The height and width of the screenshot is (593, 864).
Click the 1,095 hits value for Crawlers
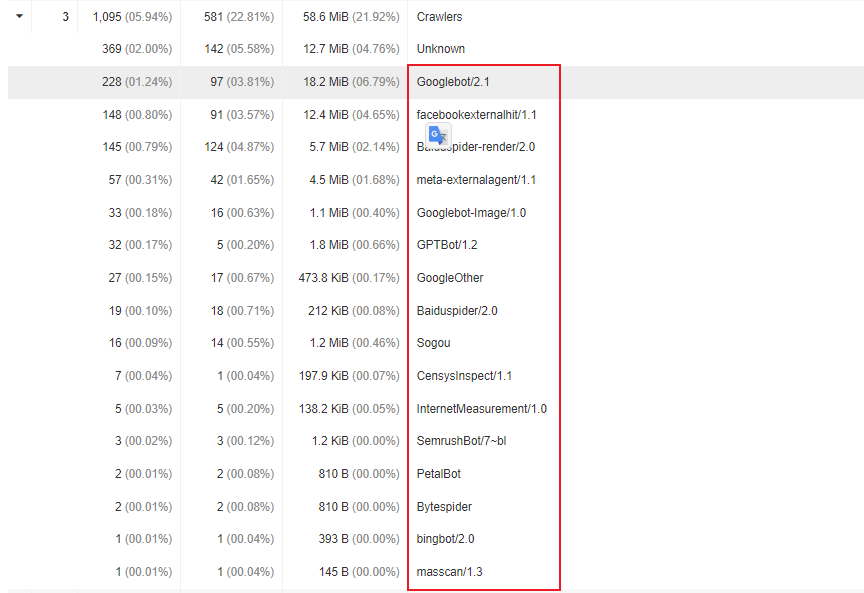point(108,17)
